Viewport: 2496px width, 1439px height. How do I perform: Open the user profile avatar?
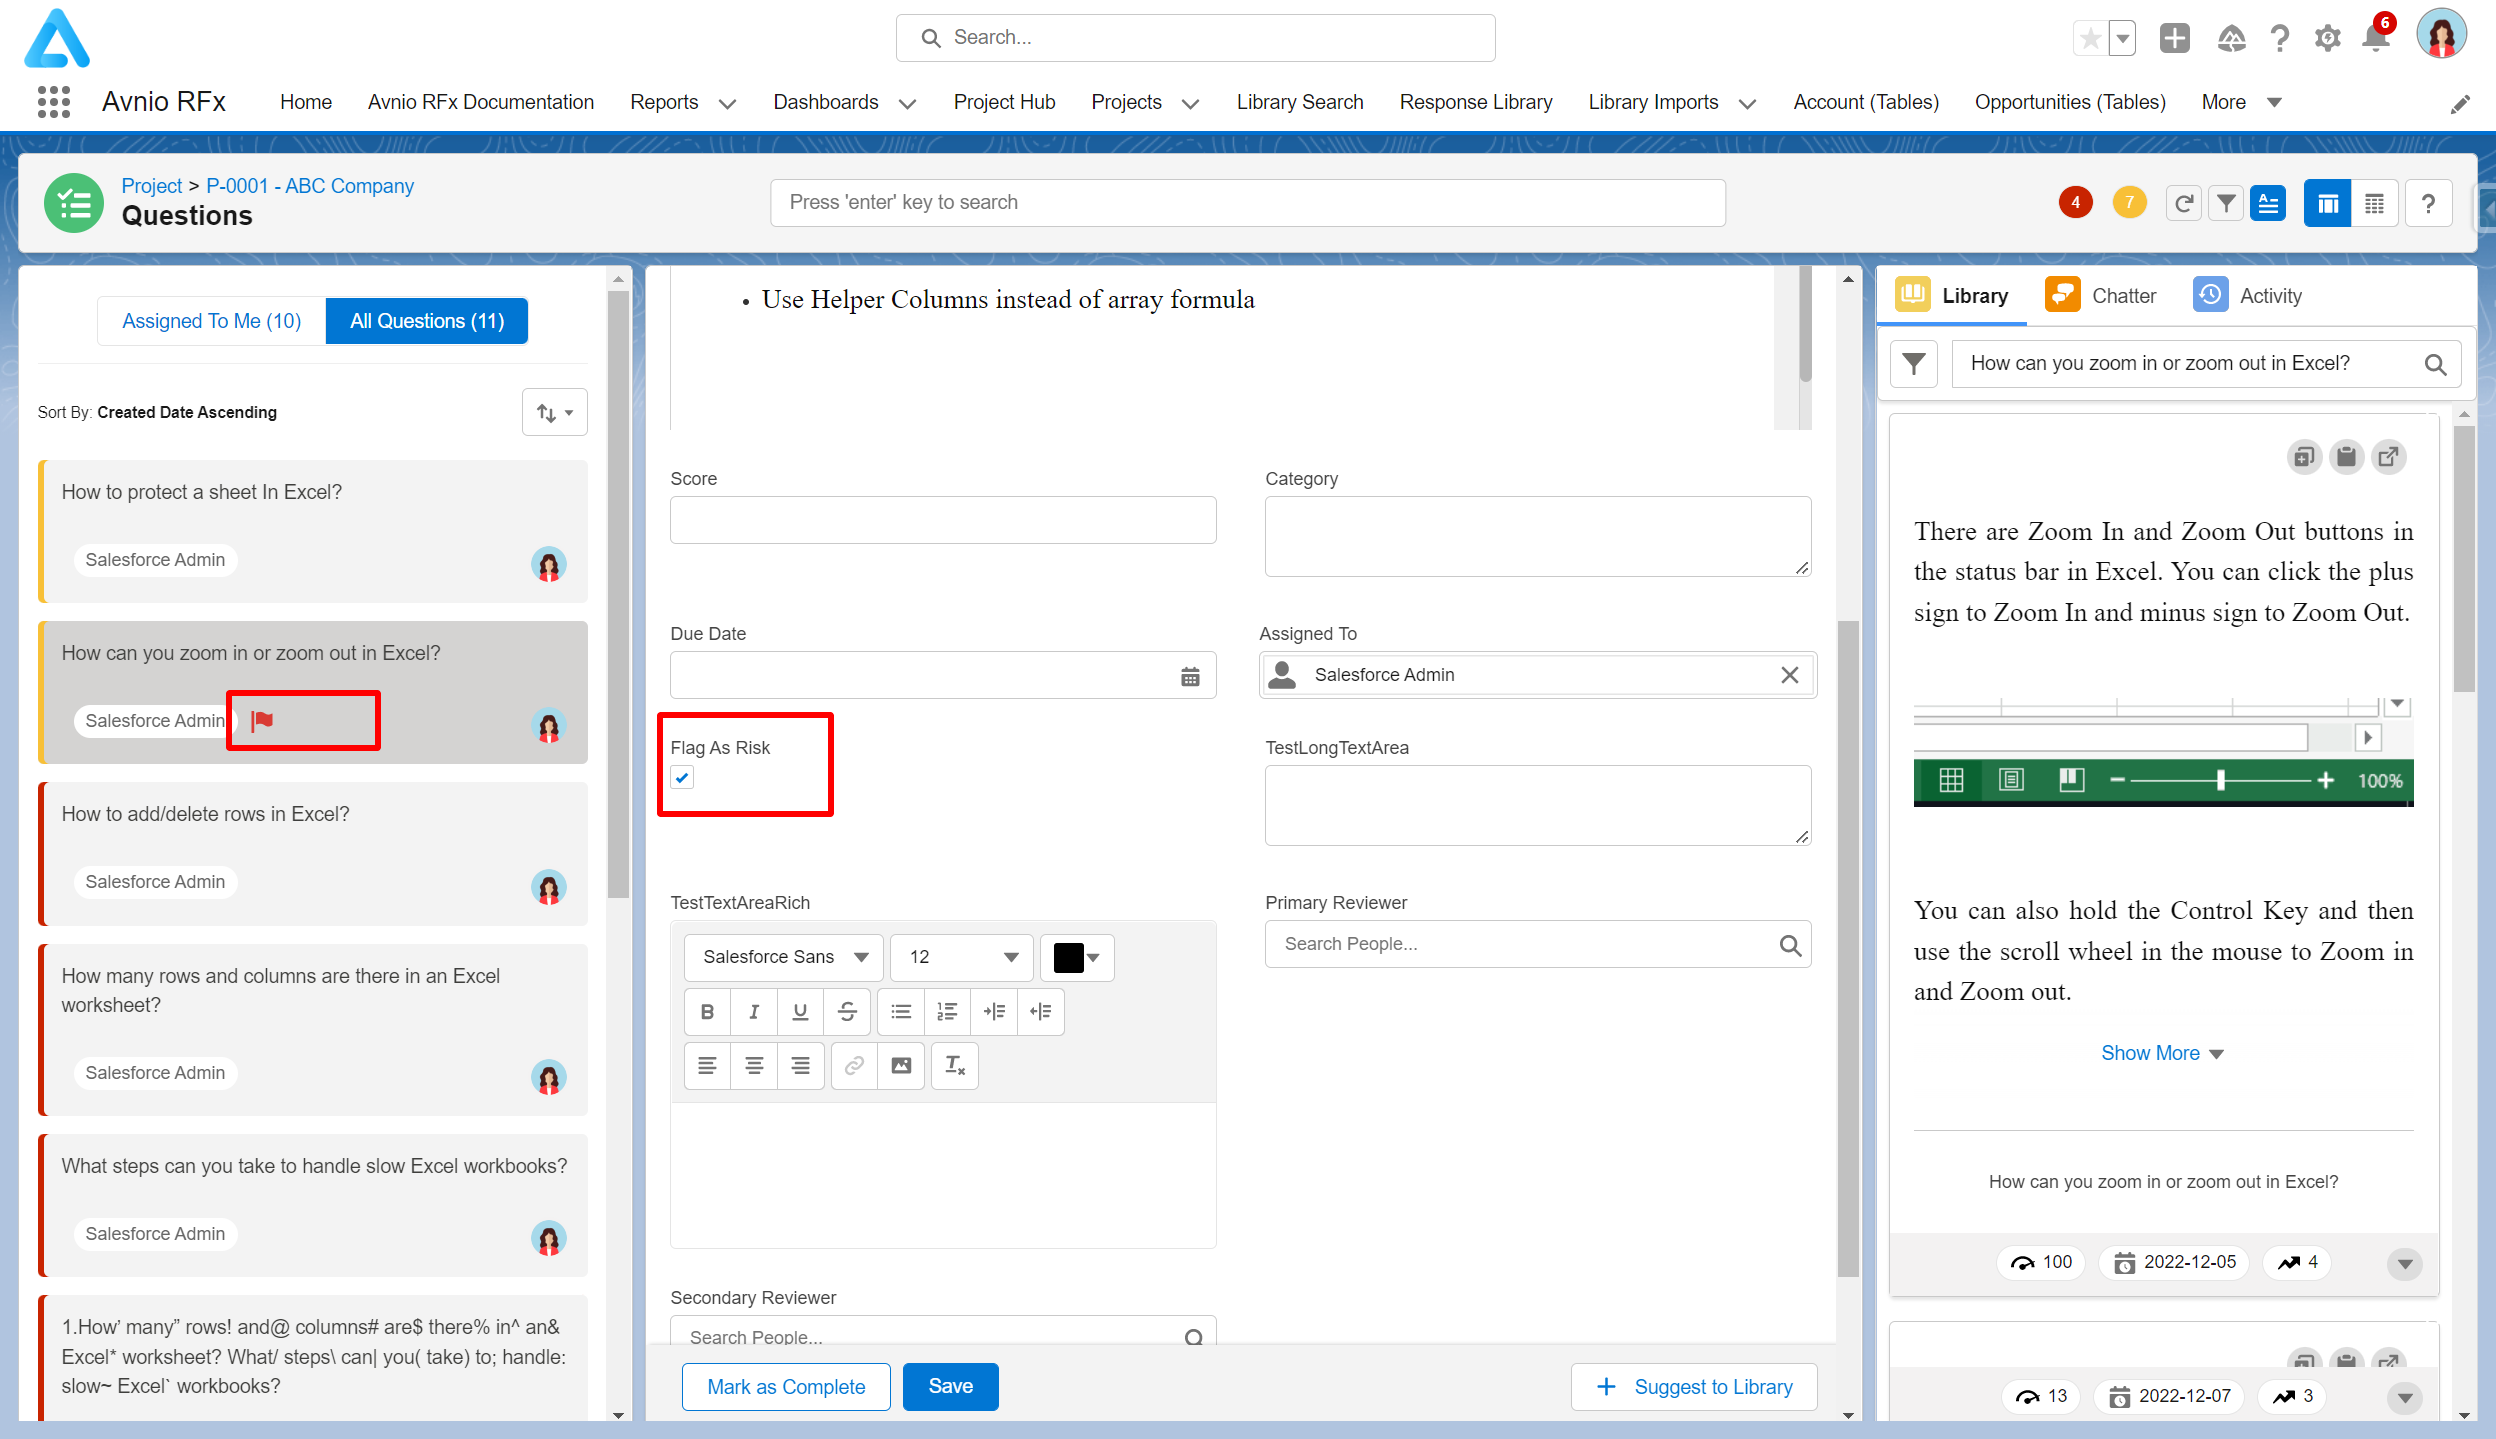point(2441,35)
